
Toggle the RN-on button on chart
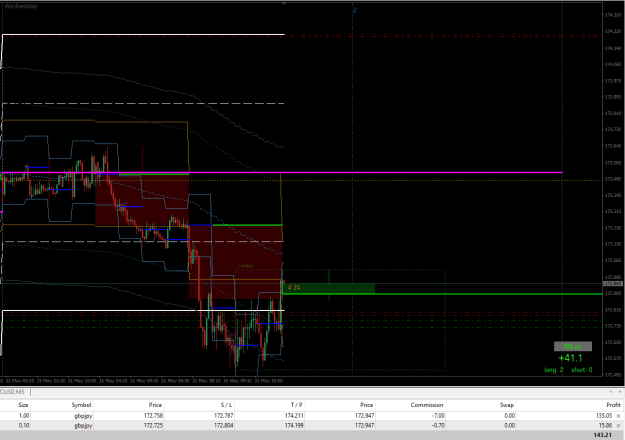[x=573, y=346]
